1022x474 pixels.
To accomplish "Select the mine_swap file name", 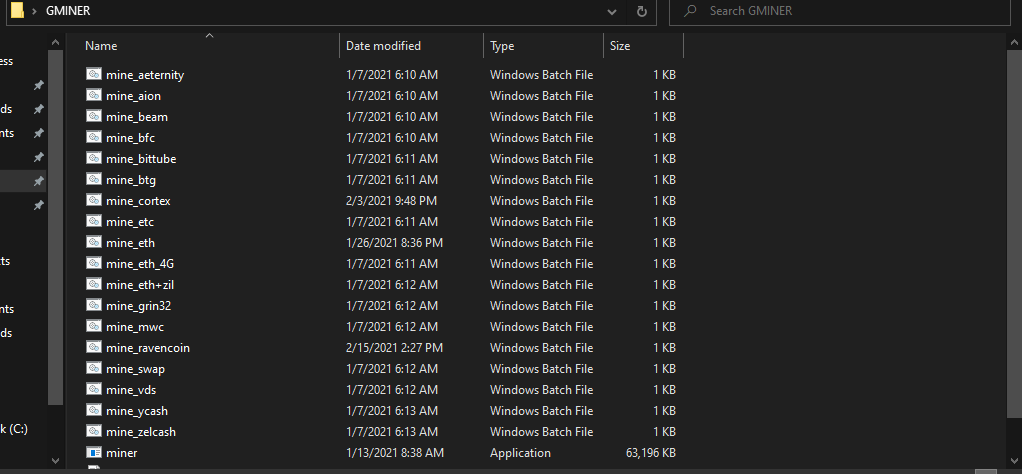I will pos(135,369).
